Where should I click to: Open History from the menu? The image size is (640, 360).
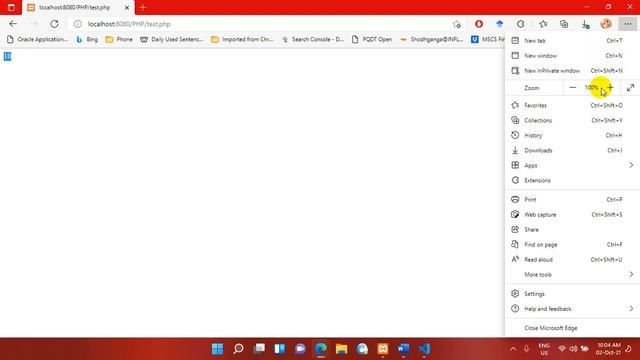click(x=572, y=135)
